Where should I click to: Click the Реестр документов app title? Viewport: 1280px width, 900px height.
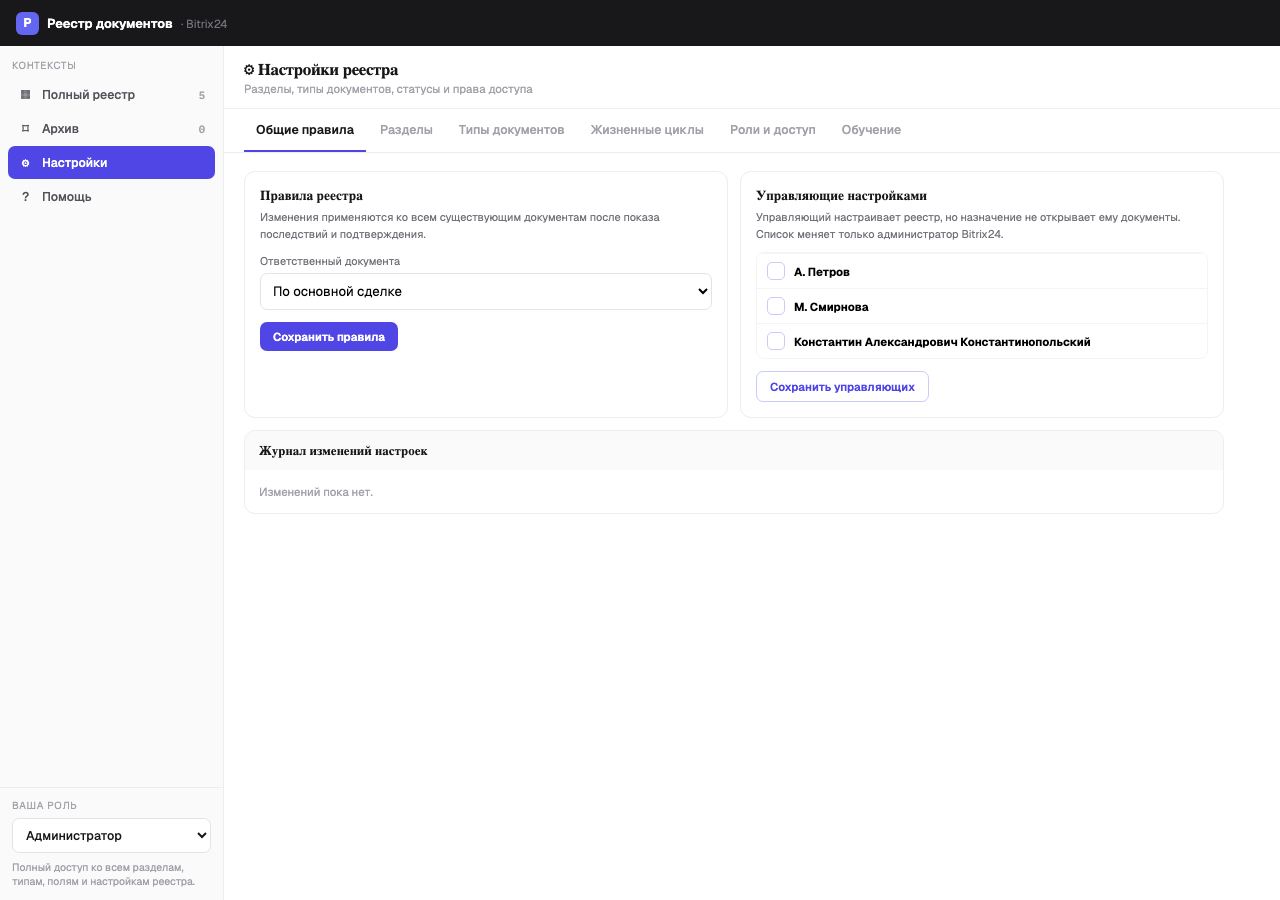coord(110,23)
